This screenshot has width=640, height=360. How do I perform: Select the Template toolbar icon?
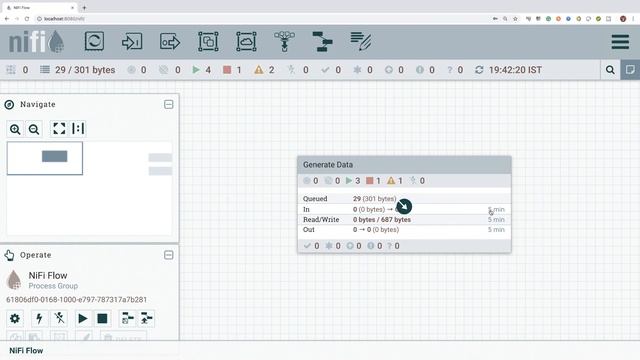322,42
